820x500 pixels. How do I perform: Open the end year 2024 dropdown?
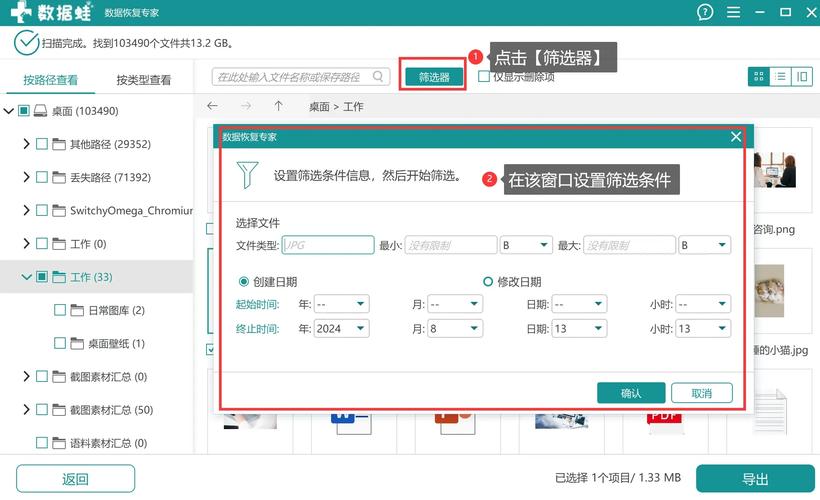341,328
